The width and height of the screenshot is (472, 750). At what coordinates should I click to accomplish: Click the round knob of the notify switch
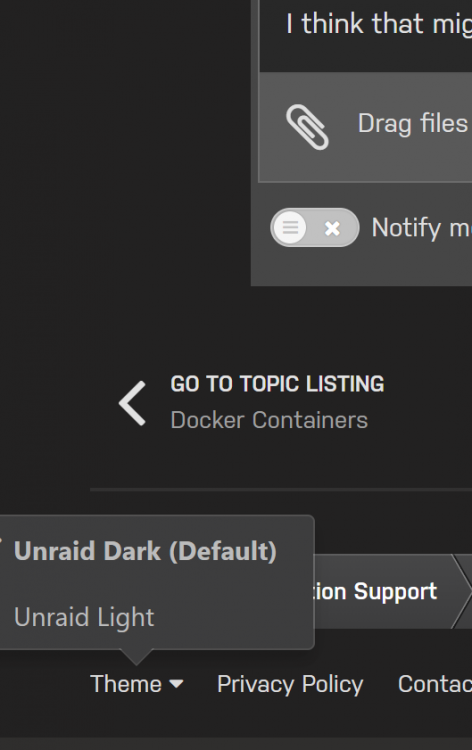coord(290,228)
